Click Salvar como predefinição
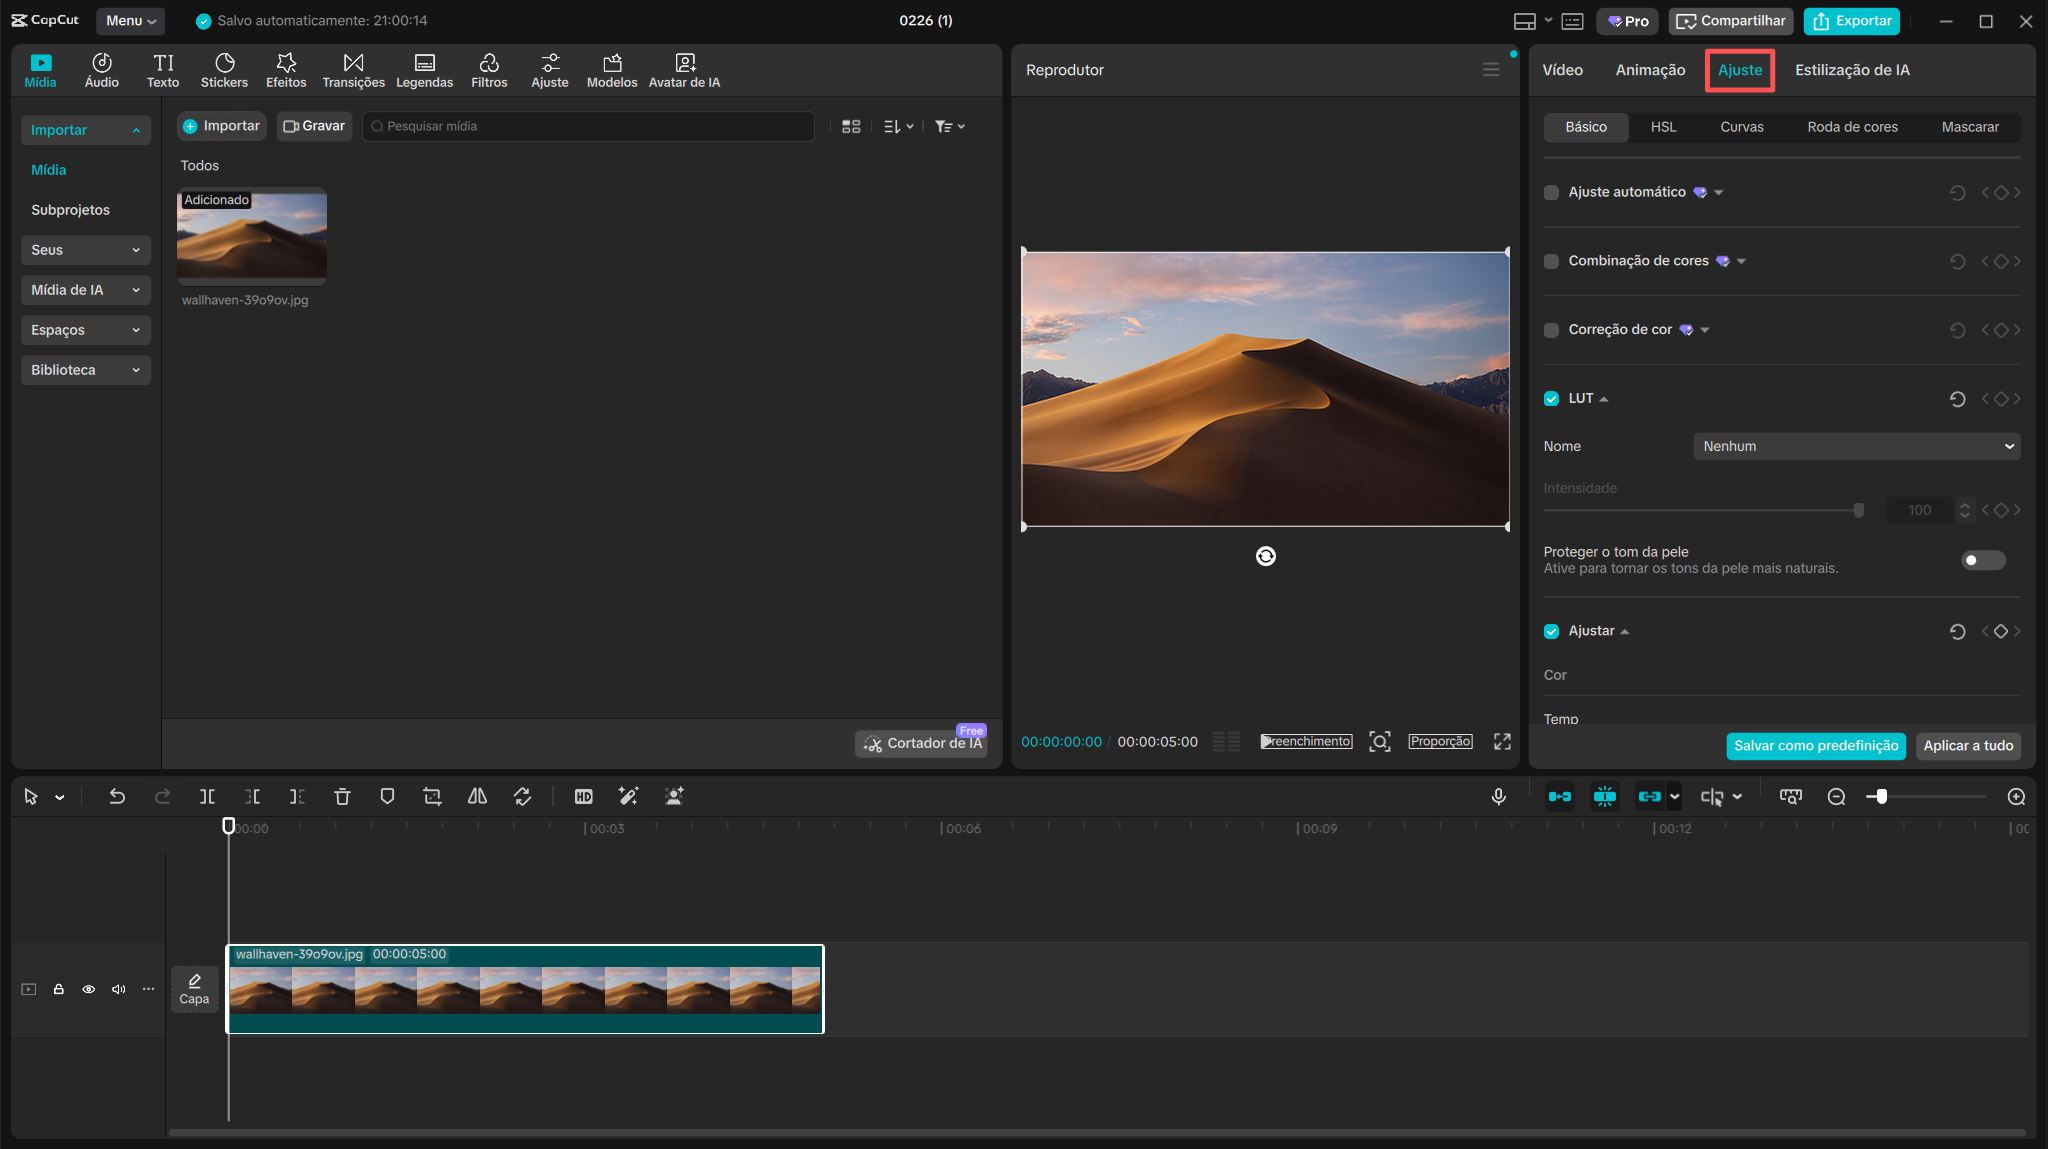The width and height of the screenshot is (2048, 1149). (x=1815, y=745)
